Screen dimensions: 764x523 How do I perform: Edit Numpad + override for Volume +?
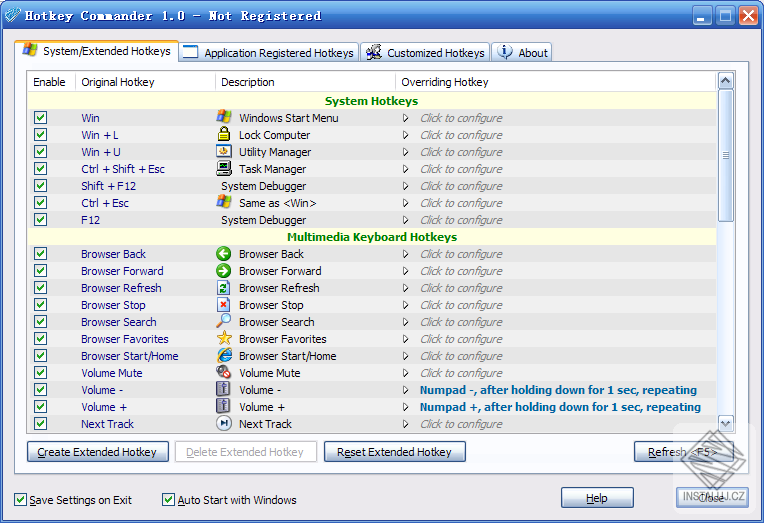(x=560, y=407)
